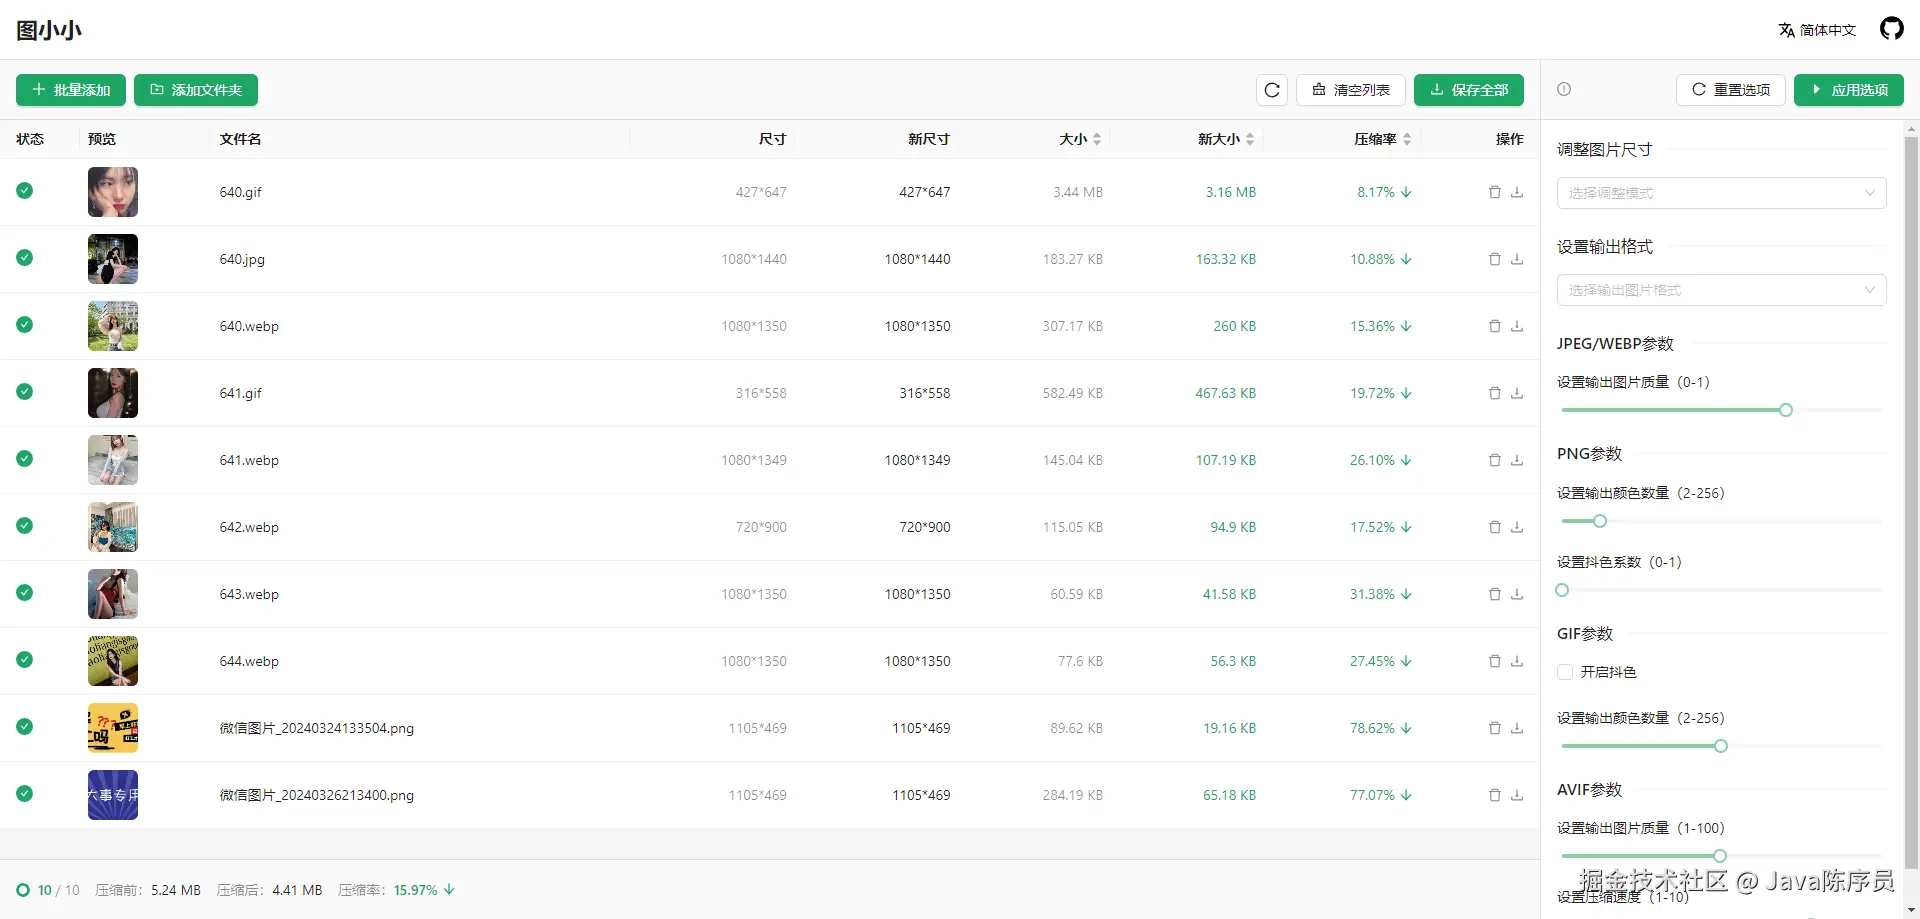Download the 641.webp compressed file
This screenshot has height=919, width=1920.
pyautogui.click(x=1517, y=460)
